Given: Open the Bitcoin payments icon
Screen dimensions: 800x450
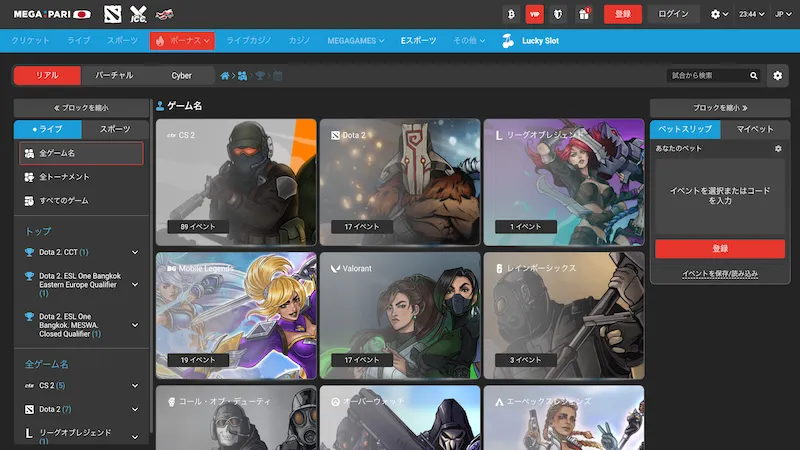Looking at the screenshot, I should (511, 14).
